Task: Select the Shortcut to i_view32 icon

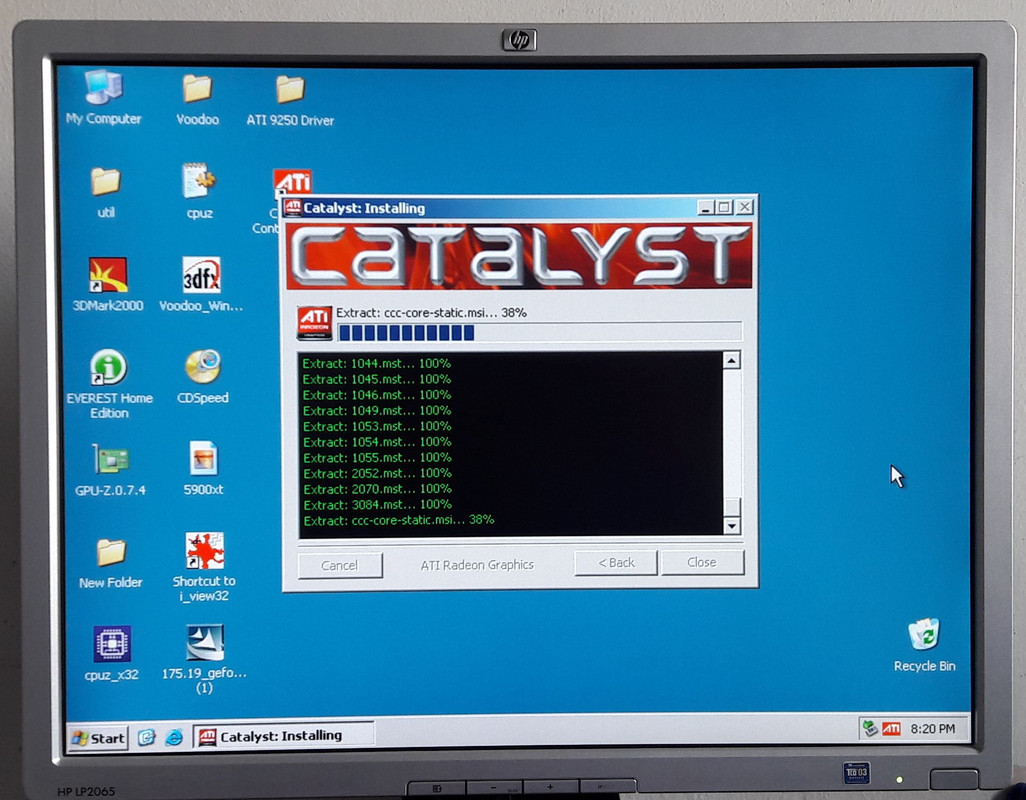Action: (205, 551)
